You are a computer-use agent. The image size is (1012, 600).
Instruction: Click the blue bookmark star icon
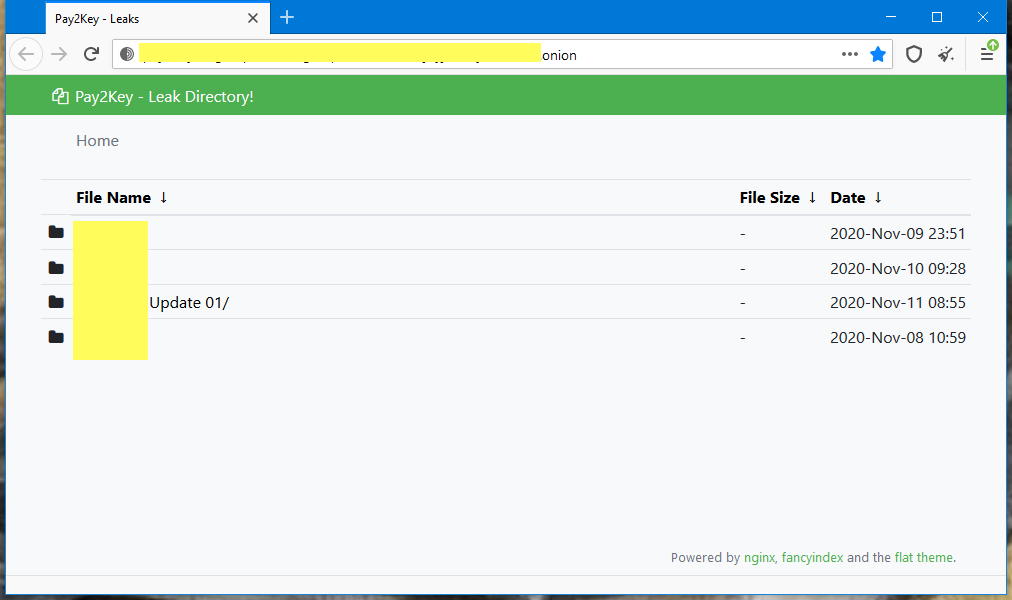(x=878, y=54)
